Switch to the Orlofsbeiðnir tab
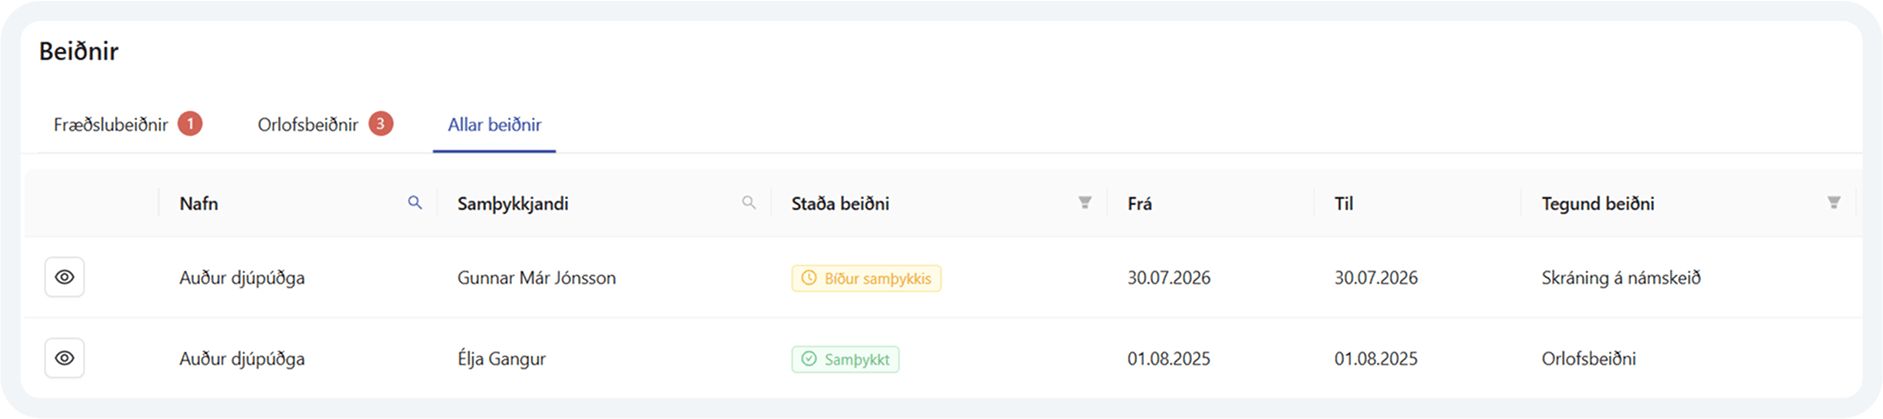This screenshot has width=1883, height=419. point(308,125)
